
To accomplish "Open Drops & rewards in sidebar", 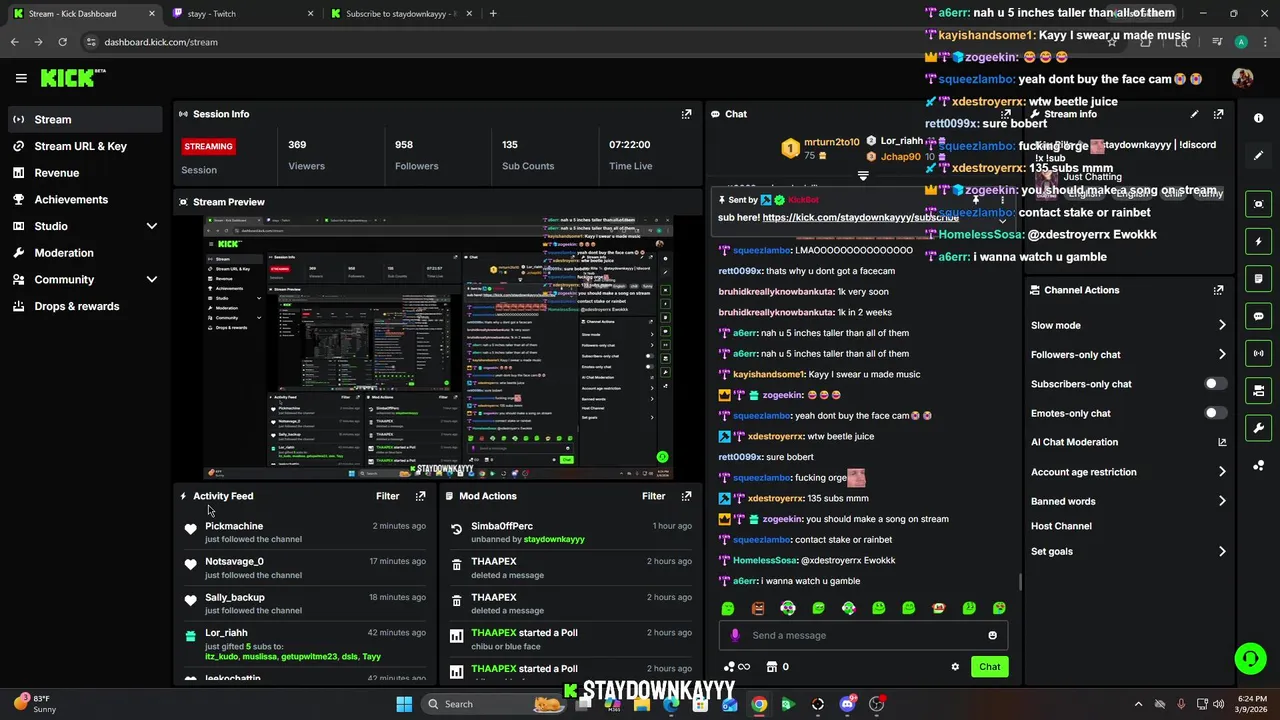I will coord(85,306).
